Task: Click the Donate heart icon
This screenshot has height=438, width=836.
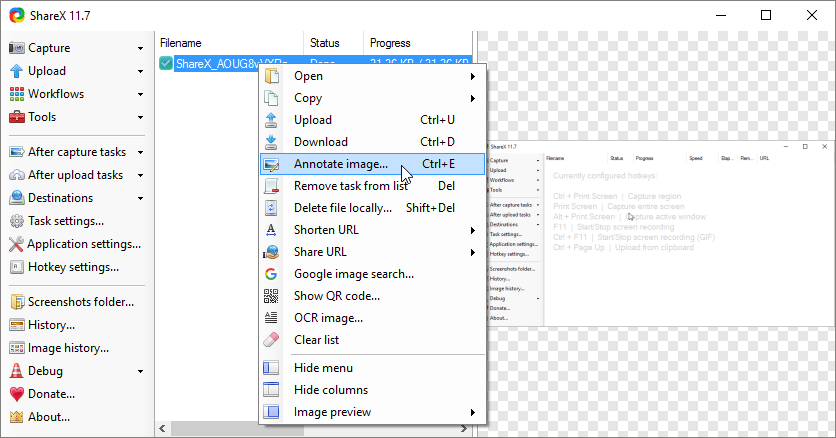Action: (17, 394)
